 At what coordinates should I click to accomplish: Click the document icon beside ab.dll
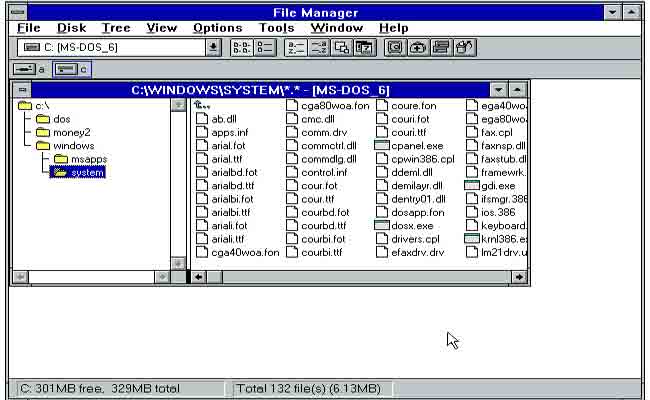[x=201, y=119]
